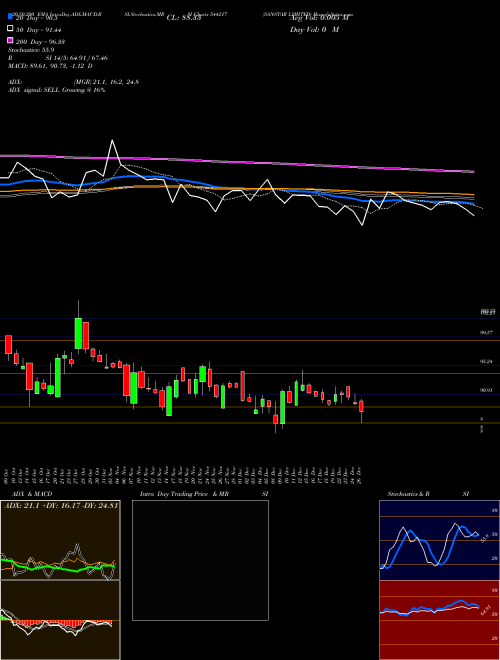Click the 93.24 price axis label
The width and height of the screenshot is (500, 660).
487,361
